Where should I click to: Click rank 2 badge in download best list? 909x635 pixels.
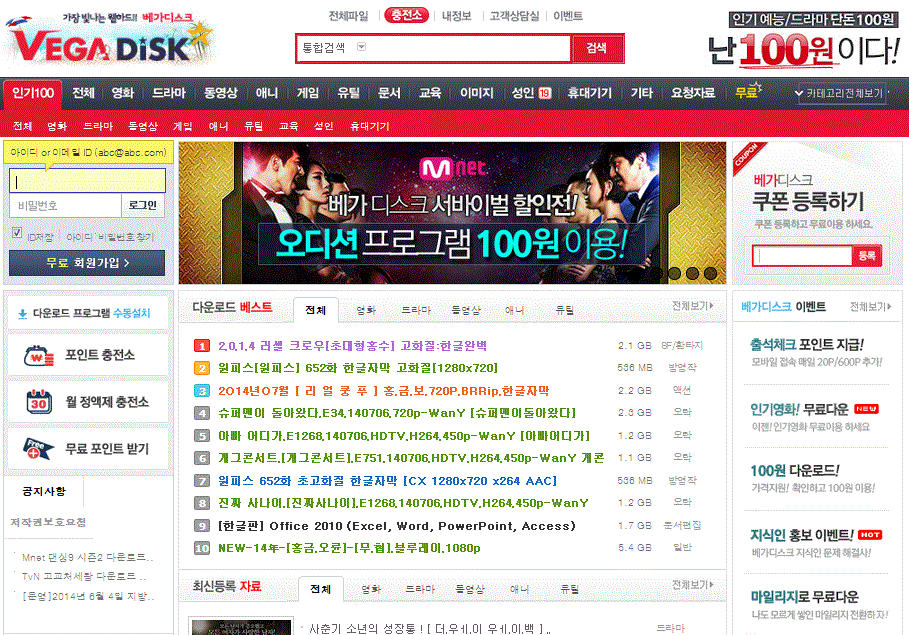coord(202,368)
